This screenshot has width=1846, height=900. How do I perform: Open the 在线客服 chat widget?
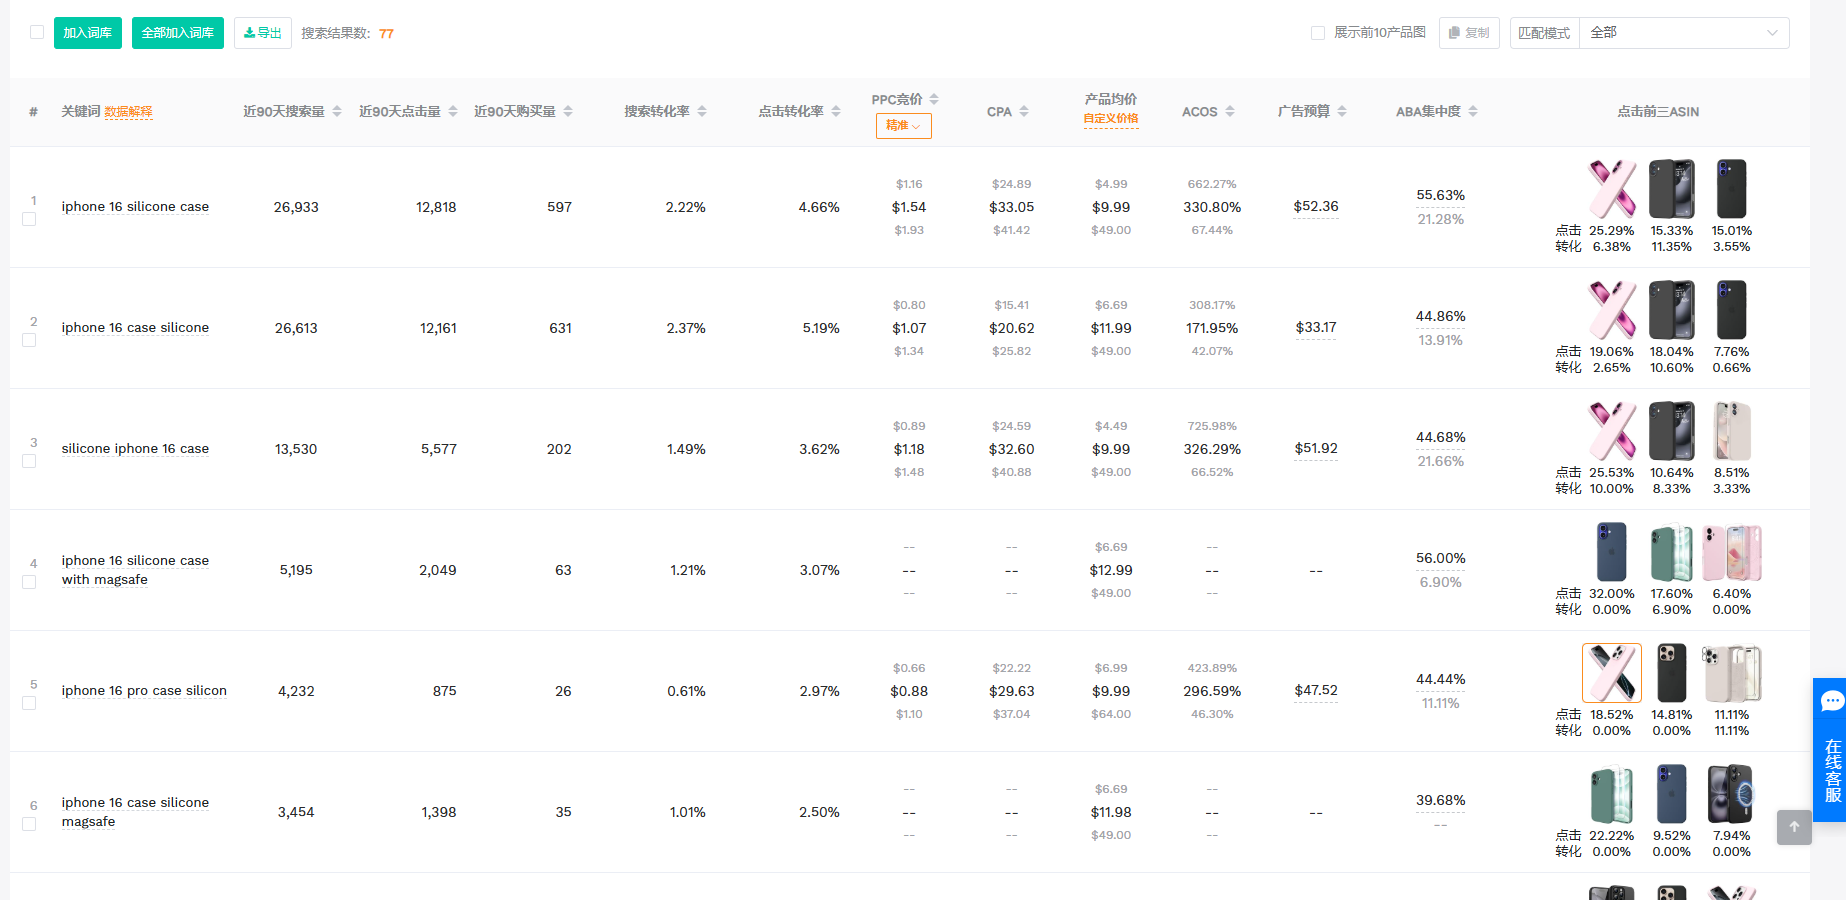(x=1831, y=750)
